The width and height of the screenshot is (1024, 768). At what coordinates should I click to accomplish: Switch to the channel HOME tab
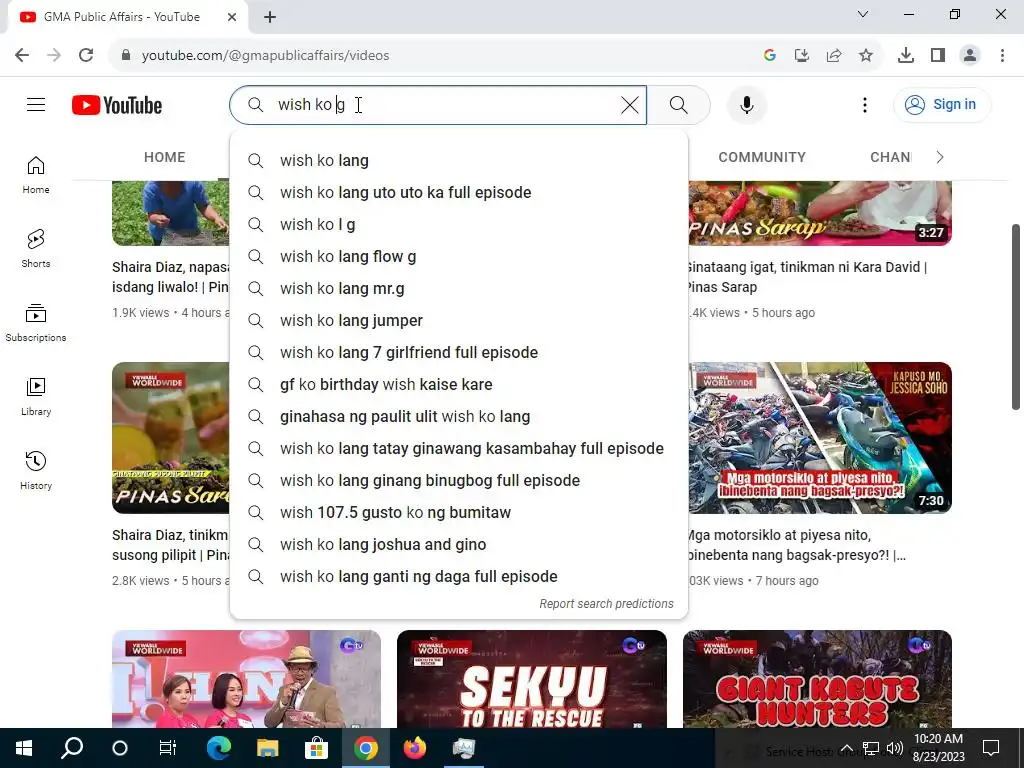[165, 157]
